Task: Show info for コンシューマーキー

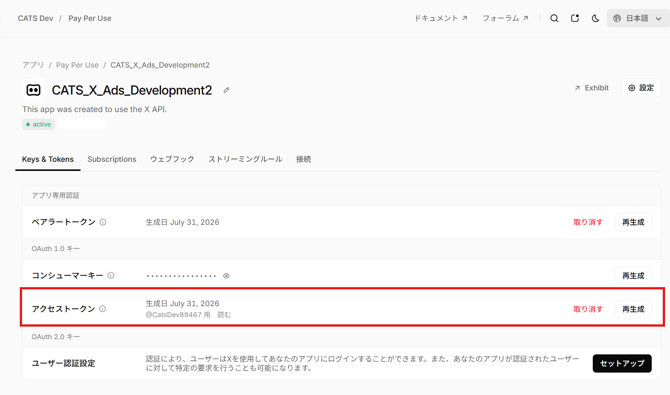Action: [x=111, y=275]
